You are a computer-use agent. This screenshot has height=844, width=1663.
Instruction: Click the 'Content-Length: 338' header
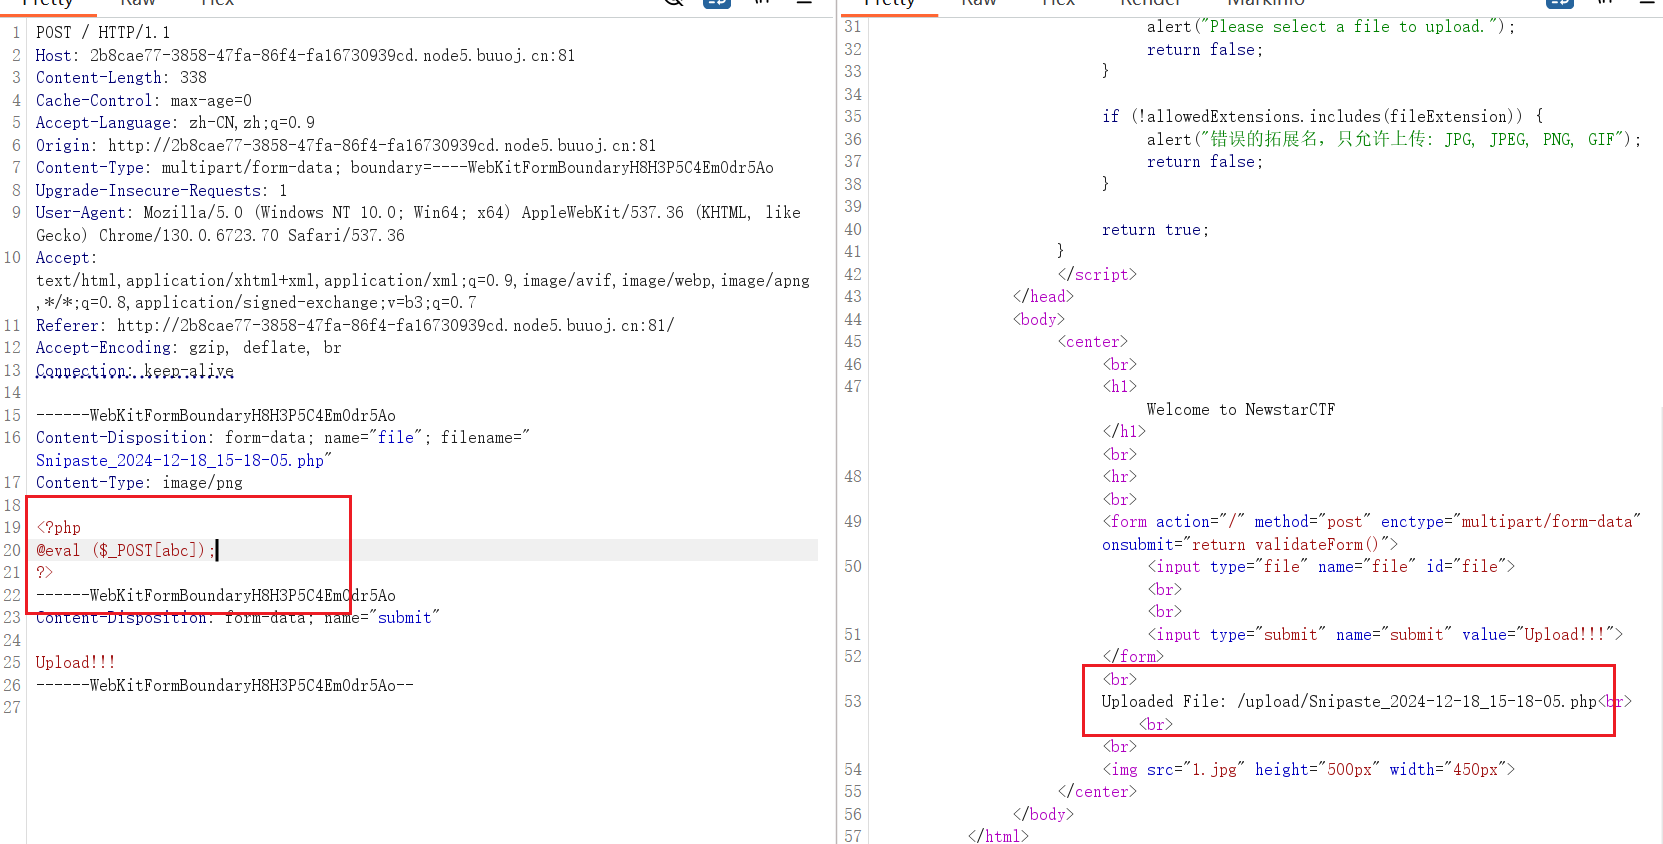point(121,78)
